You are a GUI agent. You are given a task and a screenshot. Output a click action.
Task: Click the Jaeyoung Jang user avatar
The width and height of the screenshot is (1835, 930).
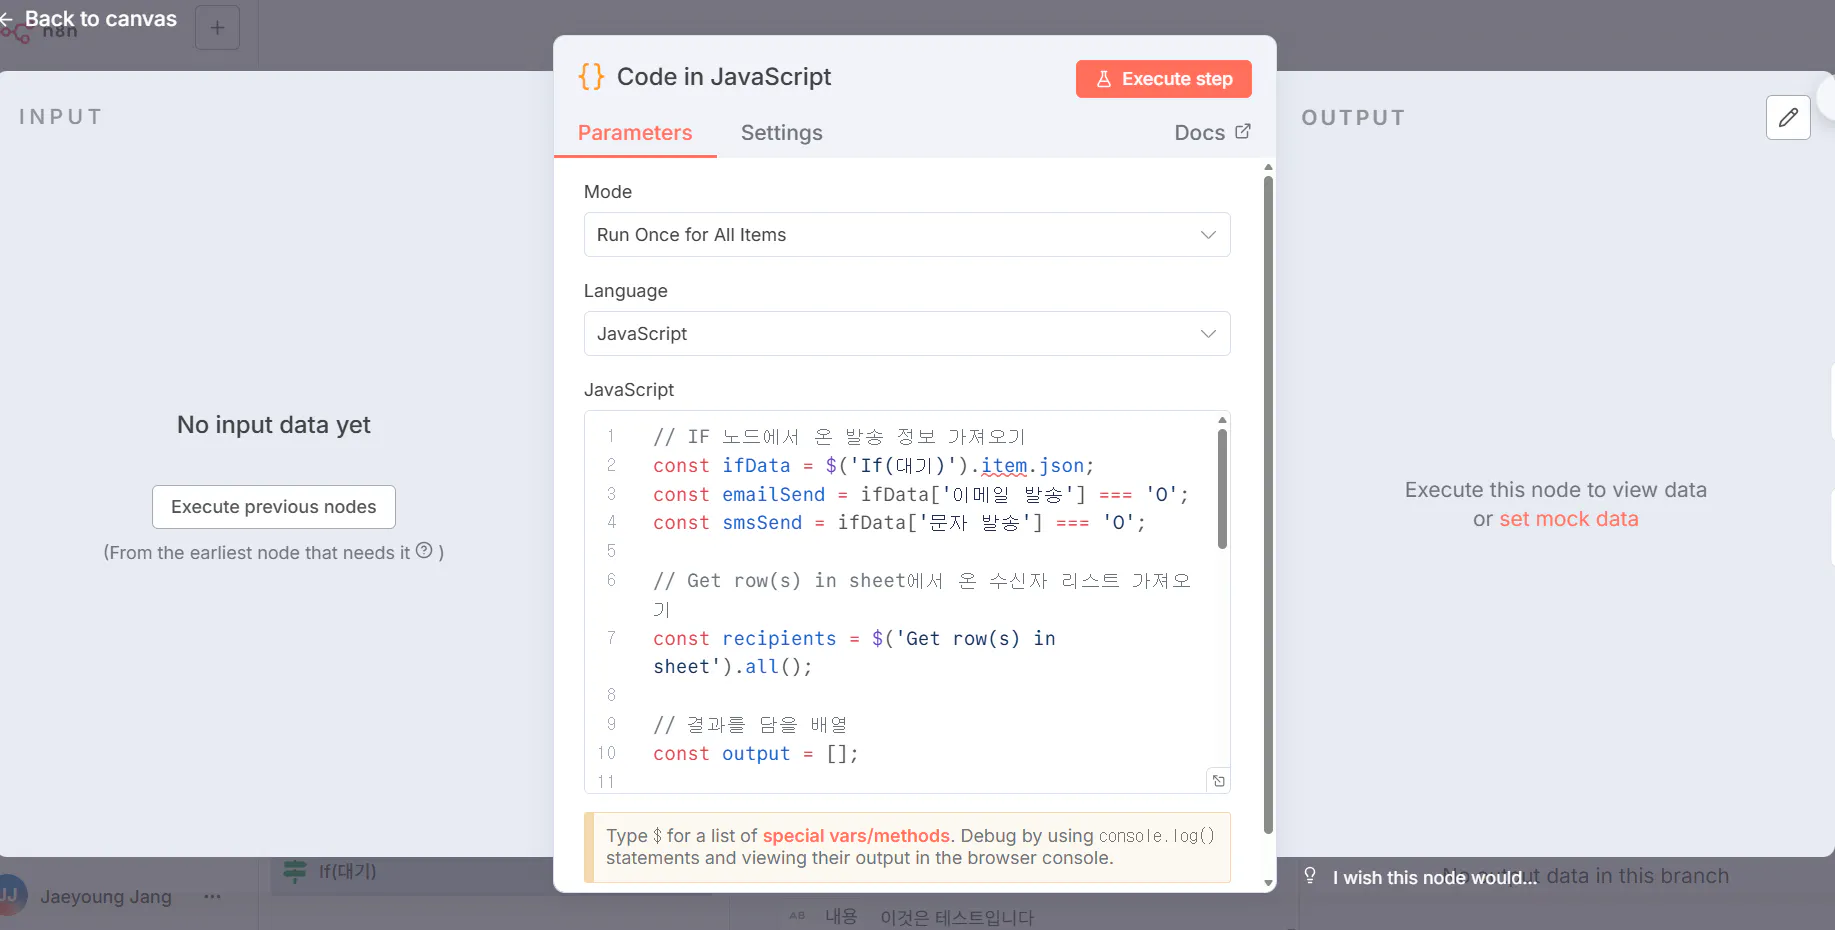click(x=10, y=896)
